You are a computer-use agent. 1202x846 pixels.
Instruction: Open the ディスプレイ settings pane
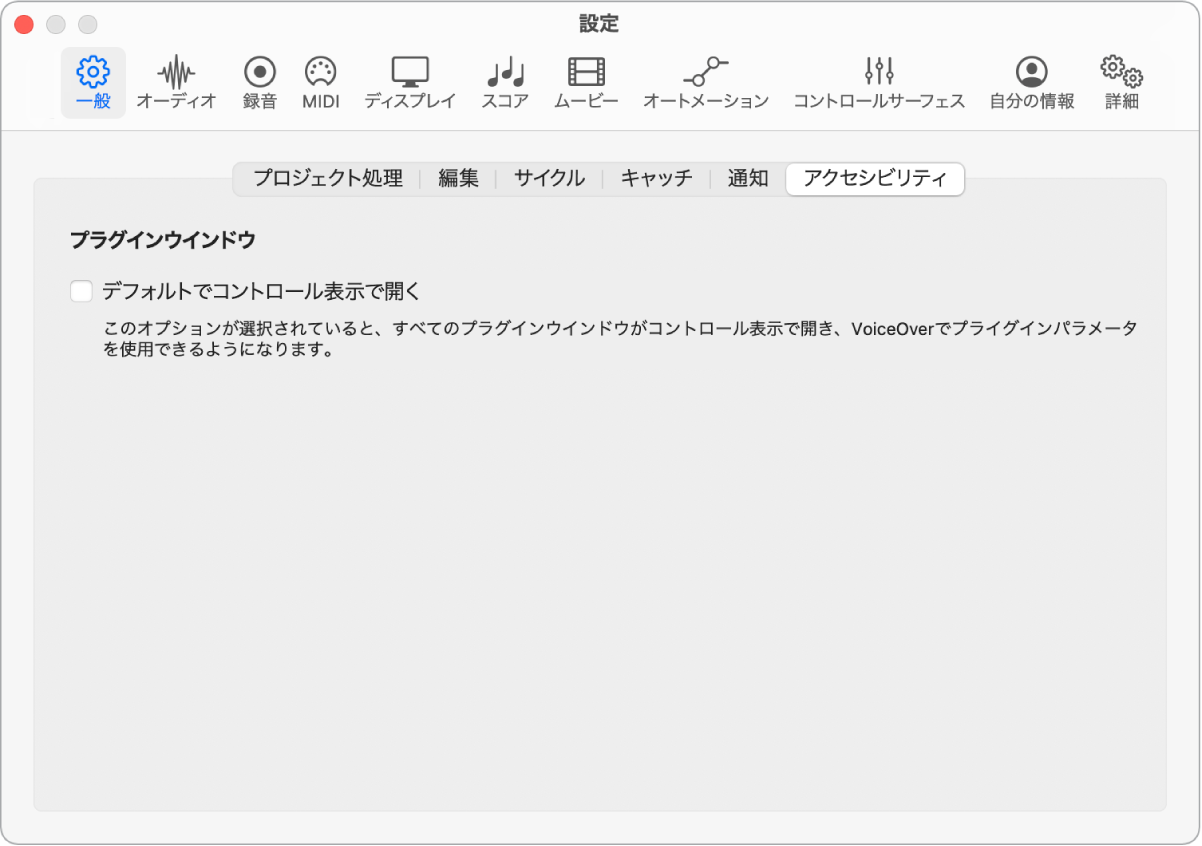410,80
